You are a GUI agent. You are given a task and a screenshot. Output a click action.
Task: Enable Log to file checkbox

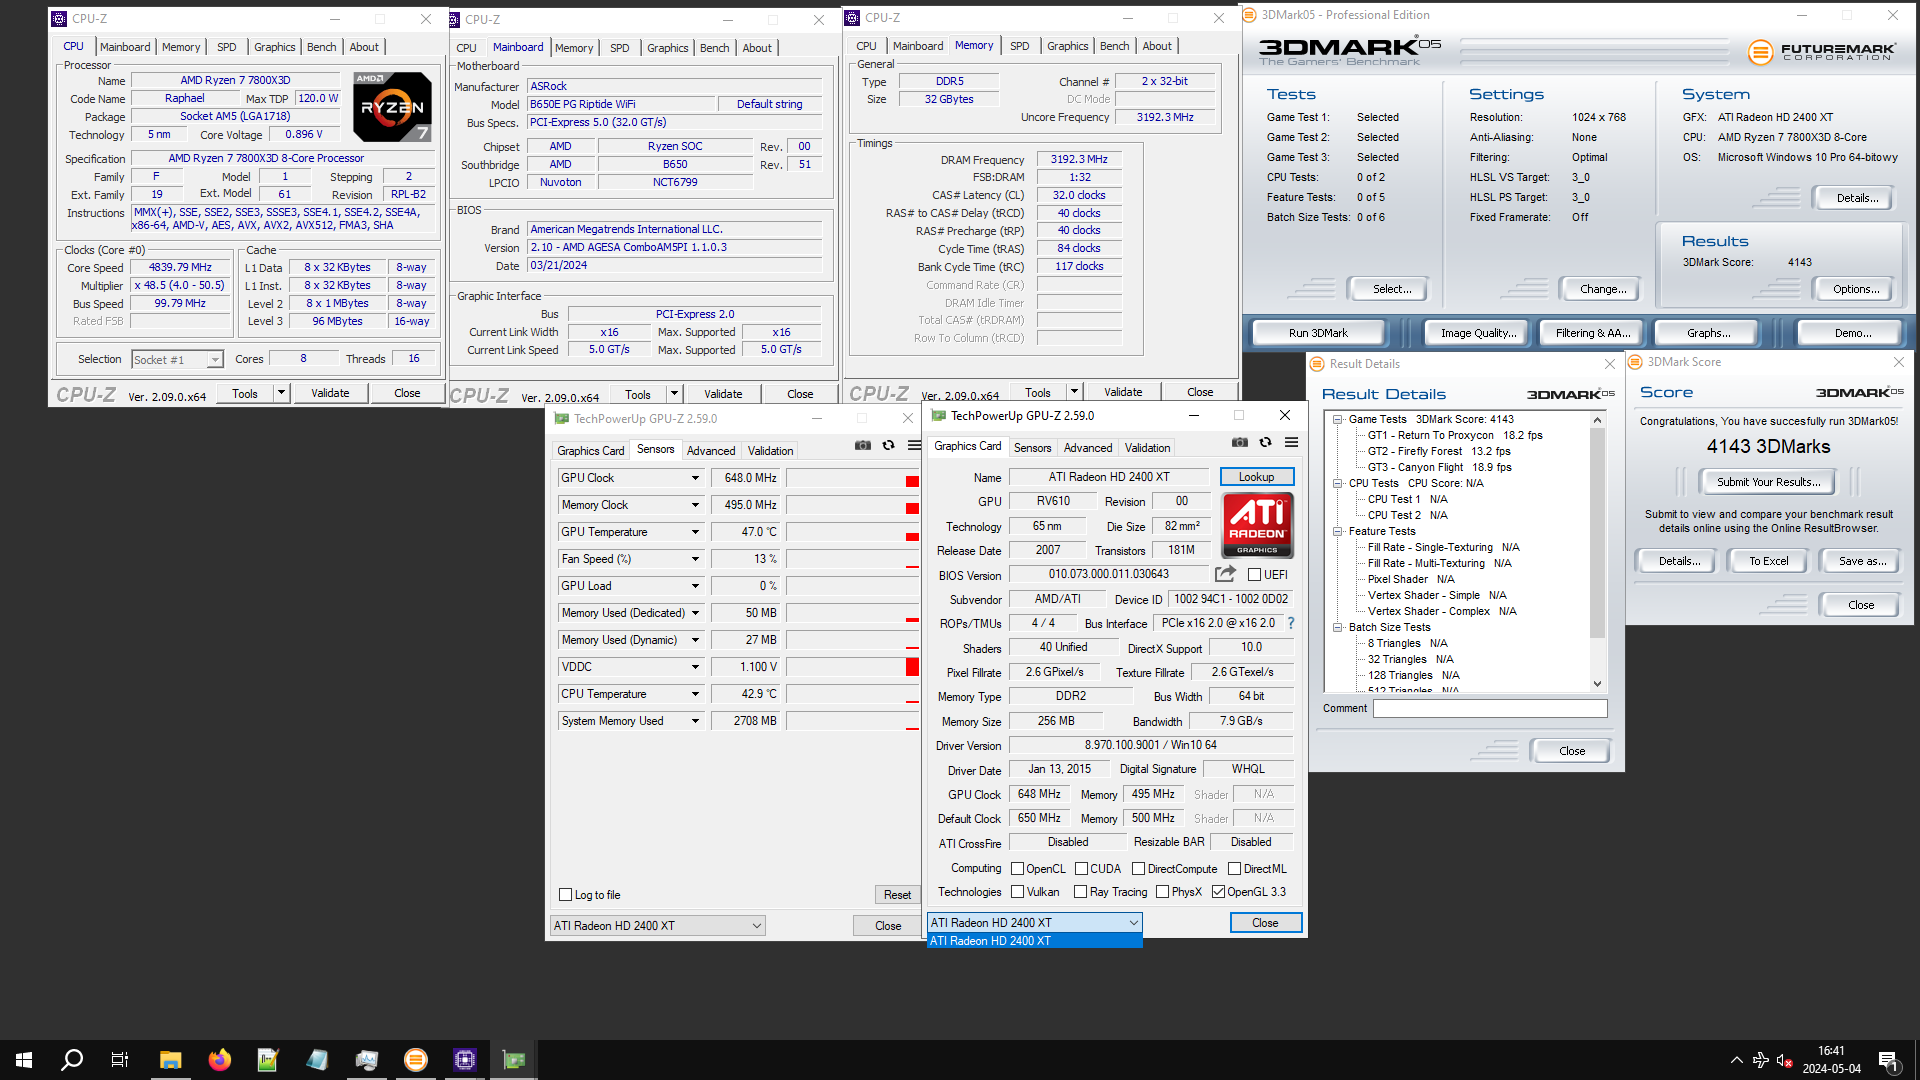565,895
